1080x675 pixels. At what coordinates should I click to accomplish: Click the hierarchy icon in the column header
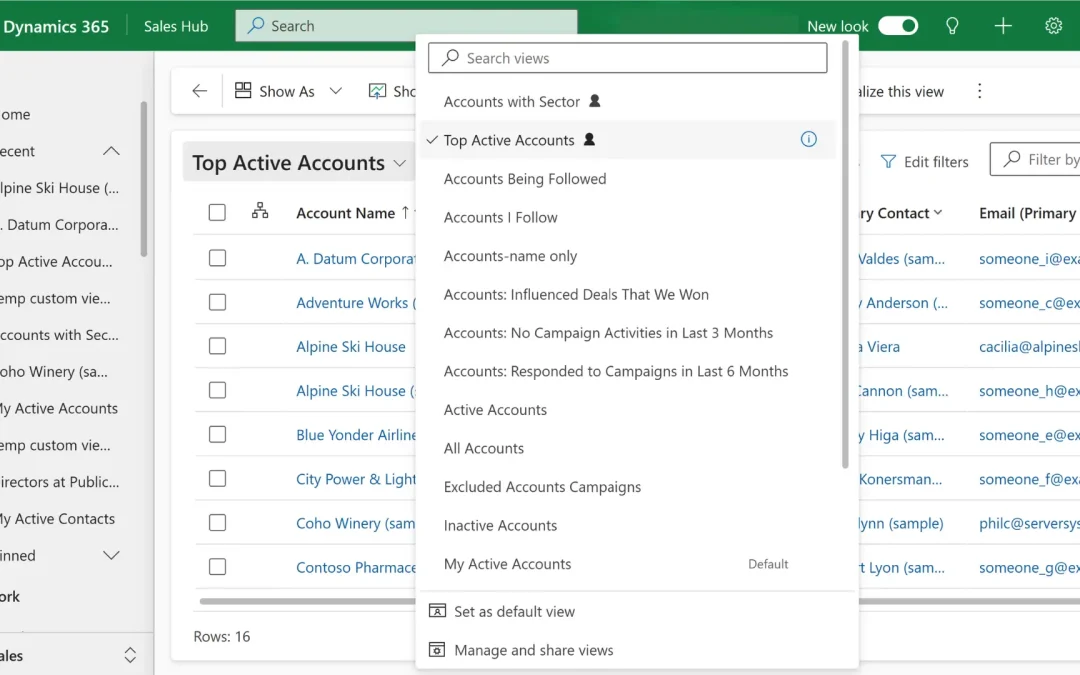point(260,211)
